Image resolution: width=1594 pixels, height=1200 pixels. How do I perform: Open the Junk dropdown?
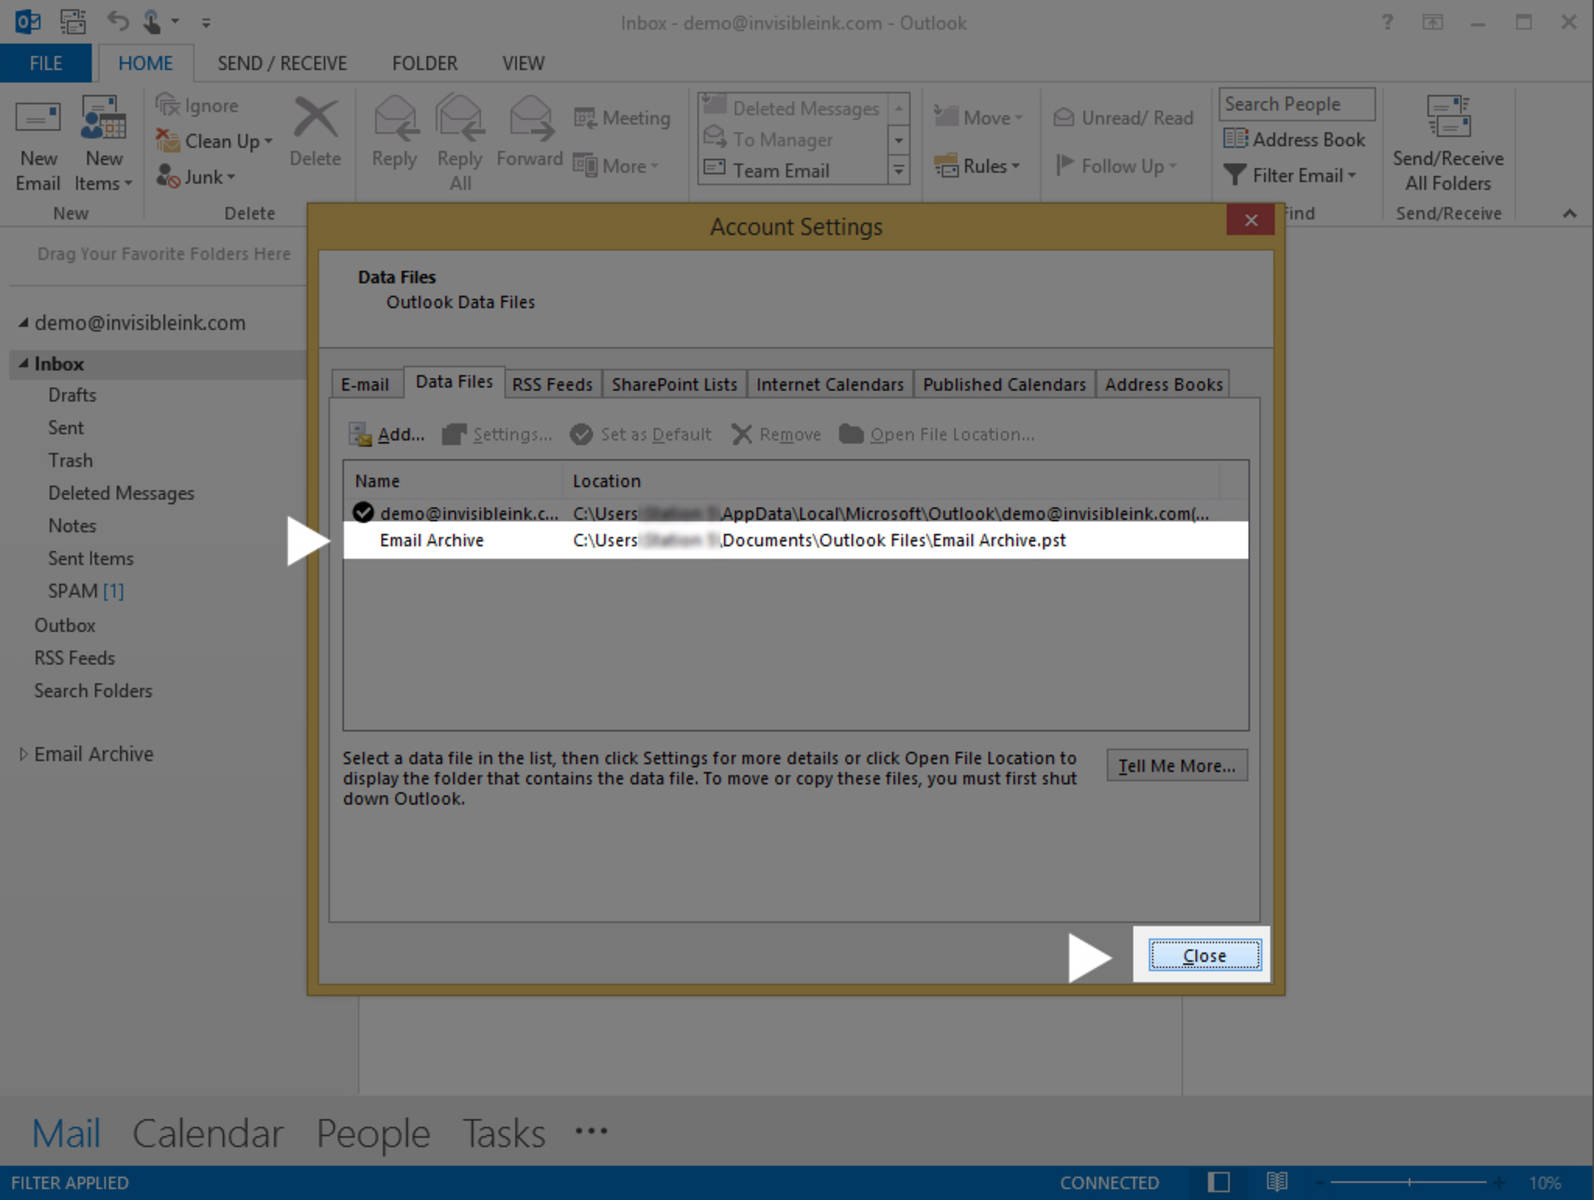tap(196, 177)
